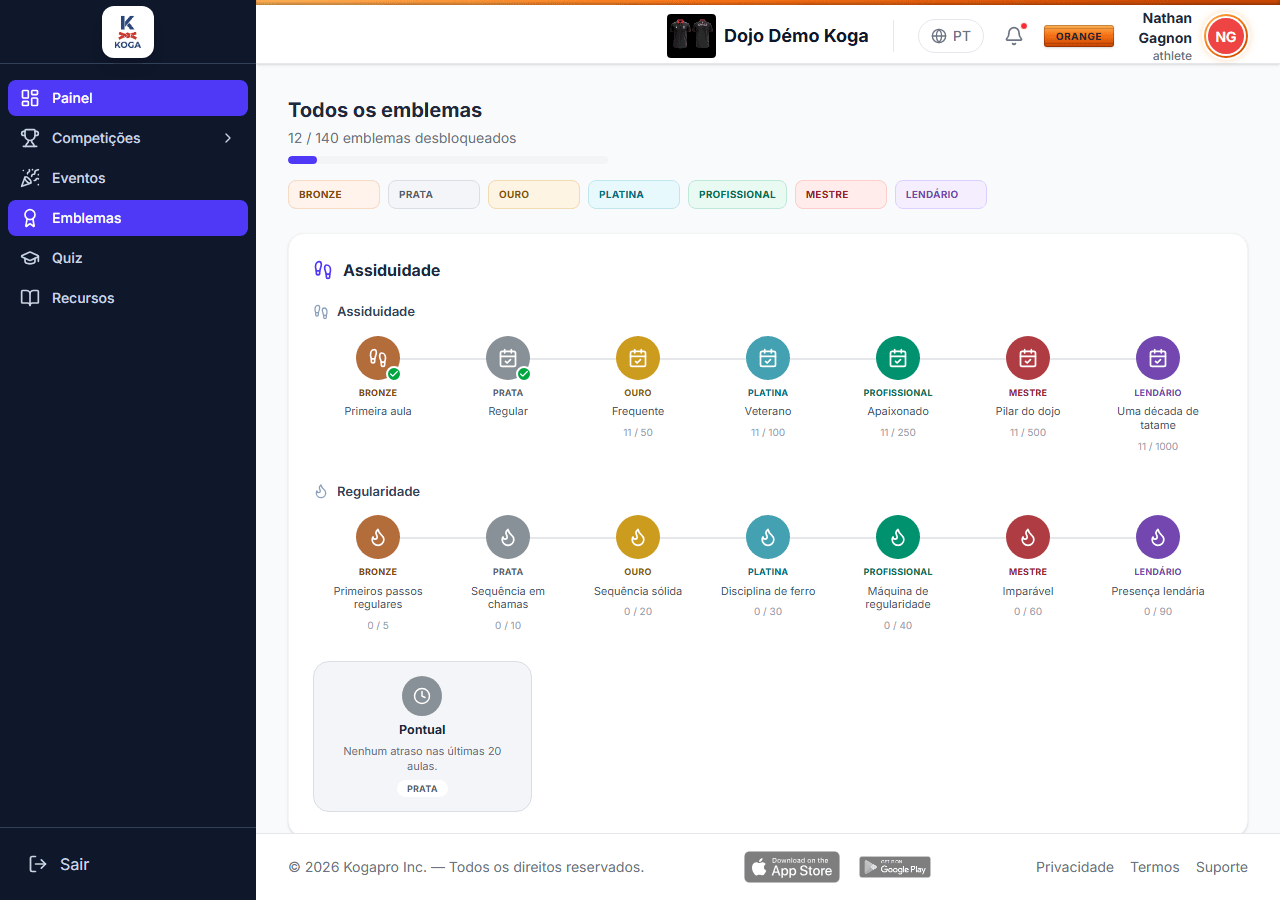Click the Google Play download button

pos(895,867)
